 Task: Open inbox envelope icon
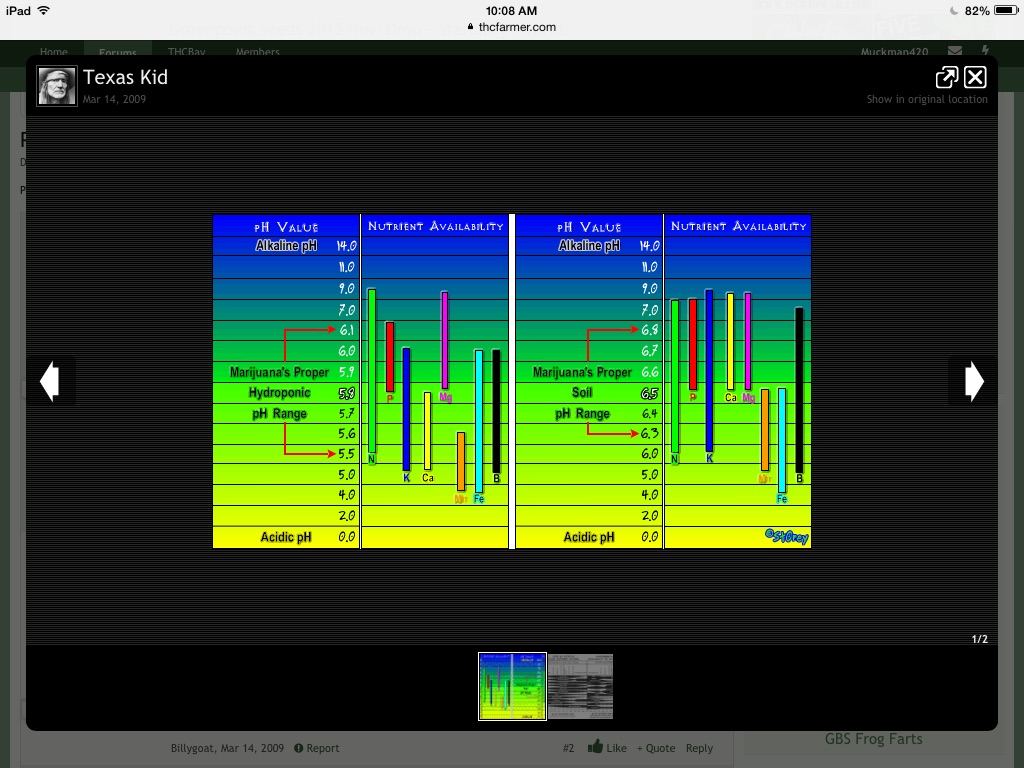pyautogui.click(x=955, y=51)
